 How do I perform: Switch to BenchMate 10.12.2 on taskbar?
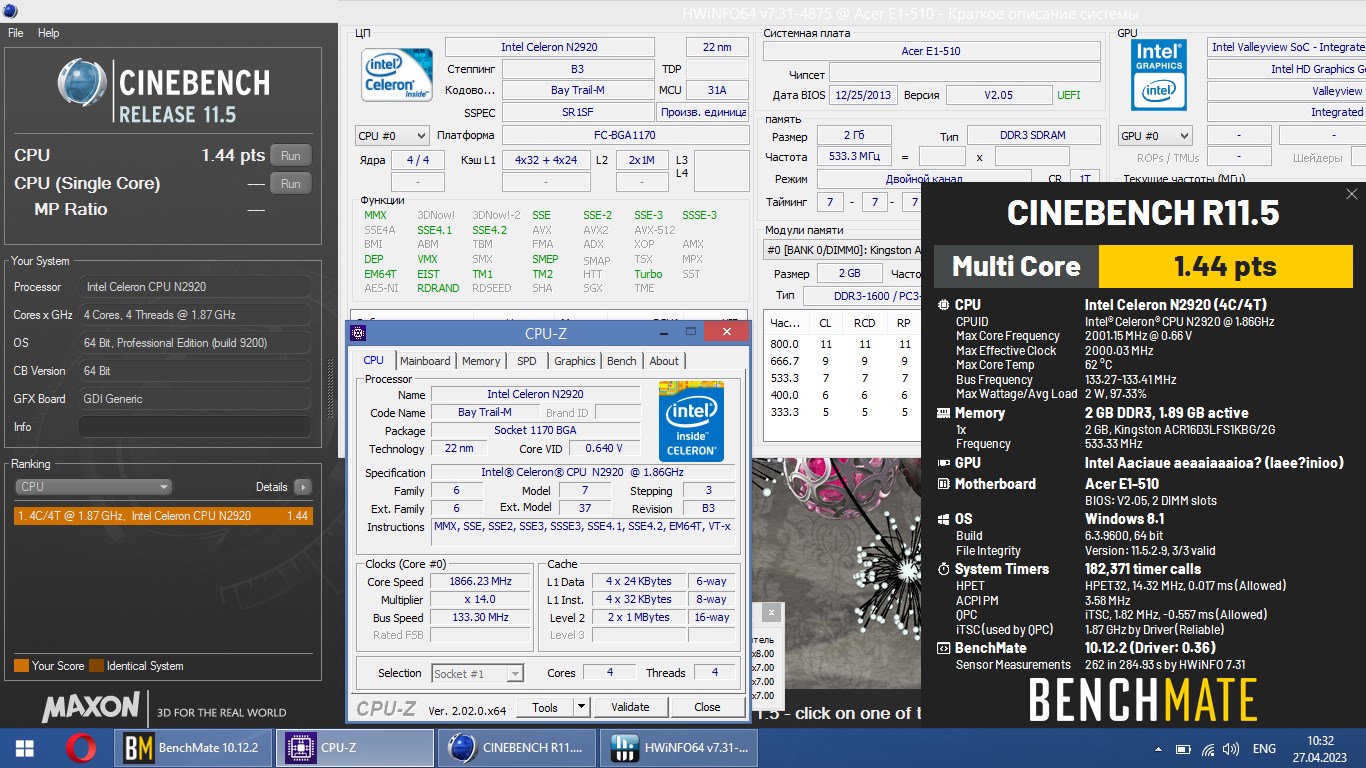point(195,748)
